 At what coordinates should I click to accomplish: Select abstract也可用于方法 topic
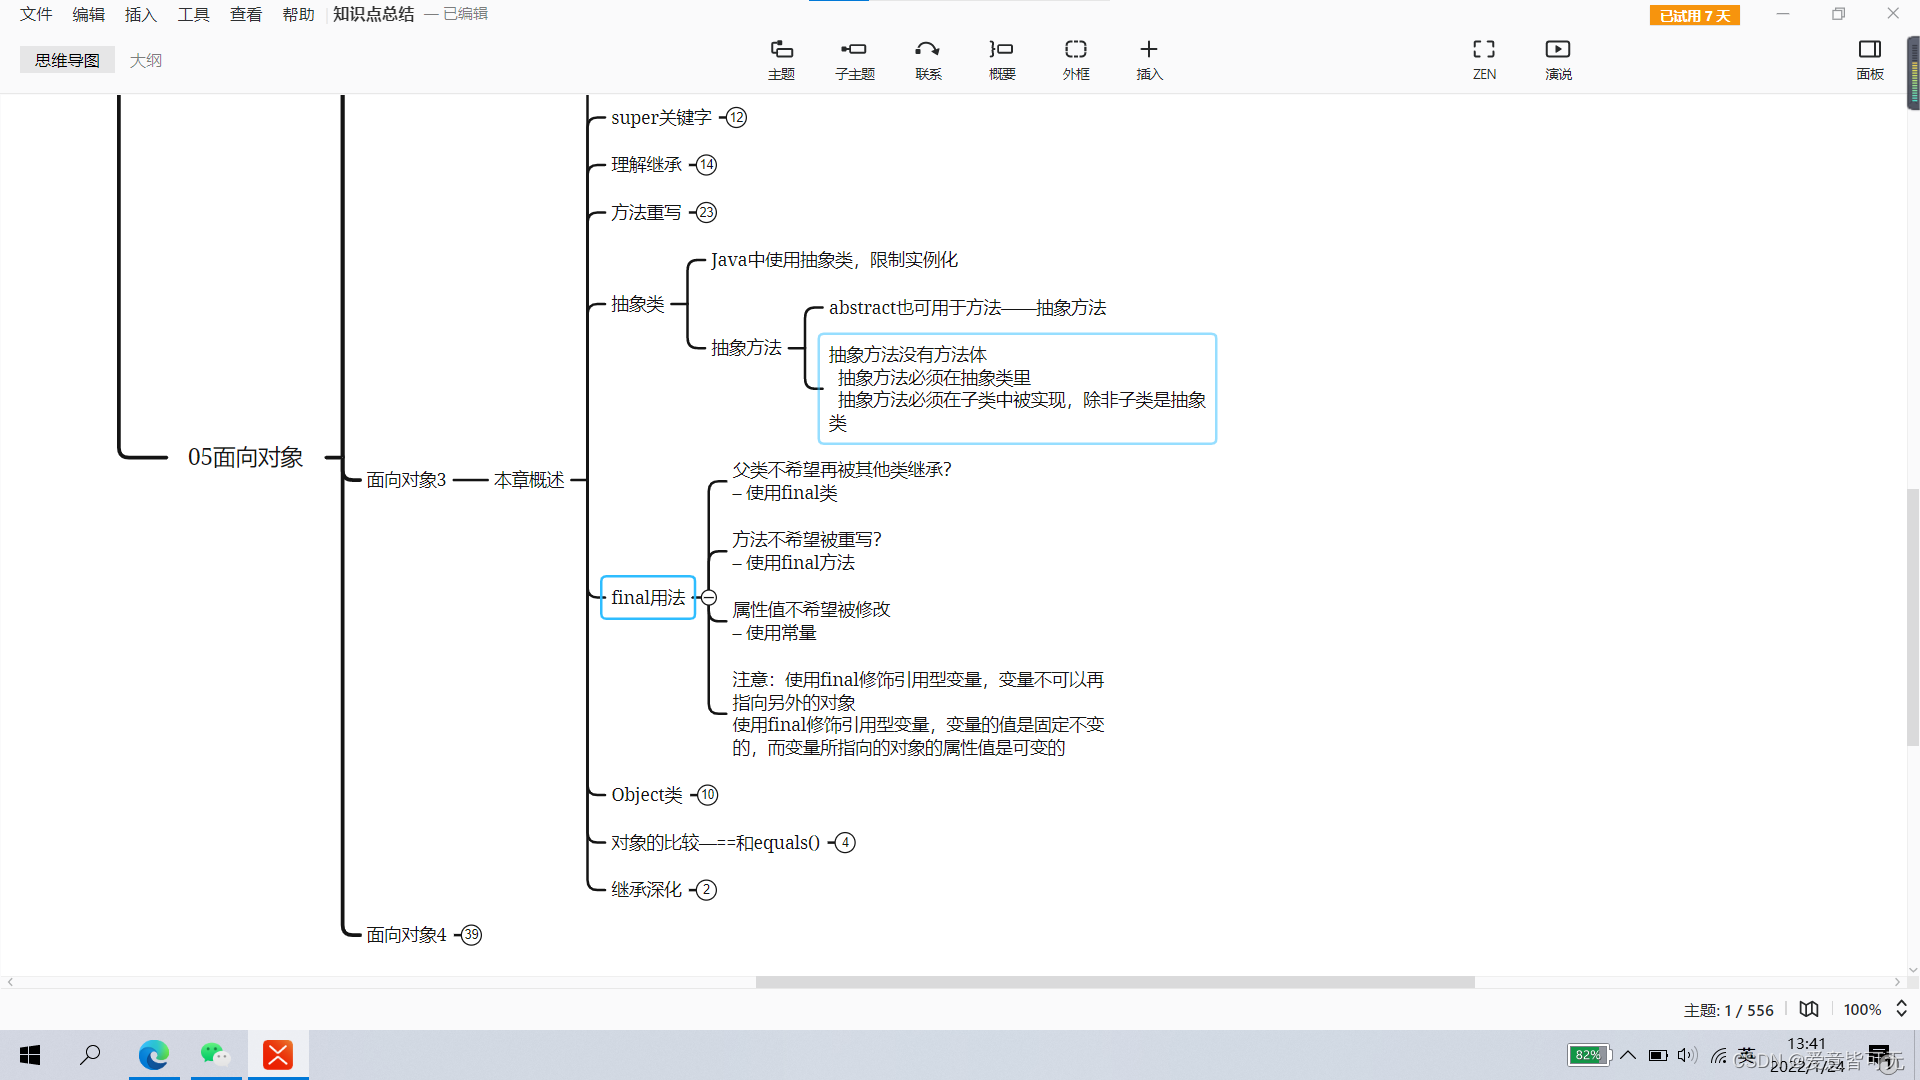(x=967, y=308)
